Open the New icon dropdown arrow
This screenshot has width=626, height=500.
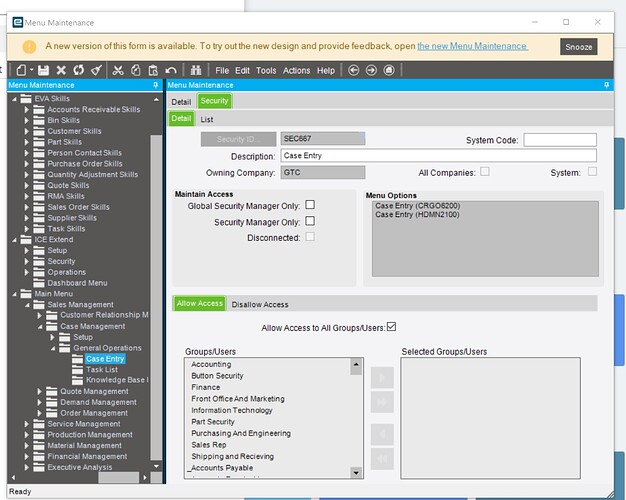pos(31,70)
